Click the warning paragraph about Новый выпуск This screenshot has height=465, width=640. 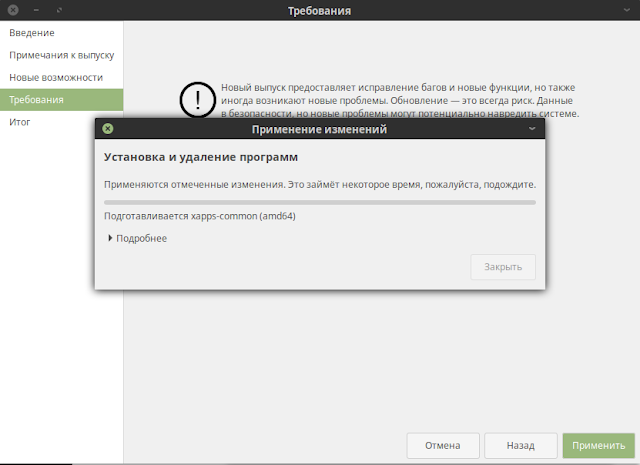pyautogui.click(x=400, y=100)
